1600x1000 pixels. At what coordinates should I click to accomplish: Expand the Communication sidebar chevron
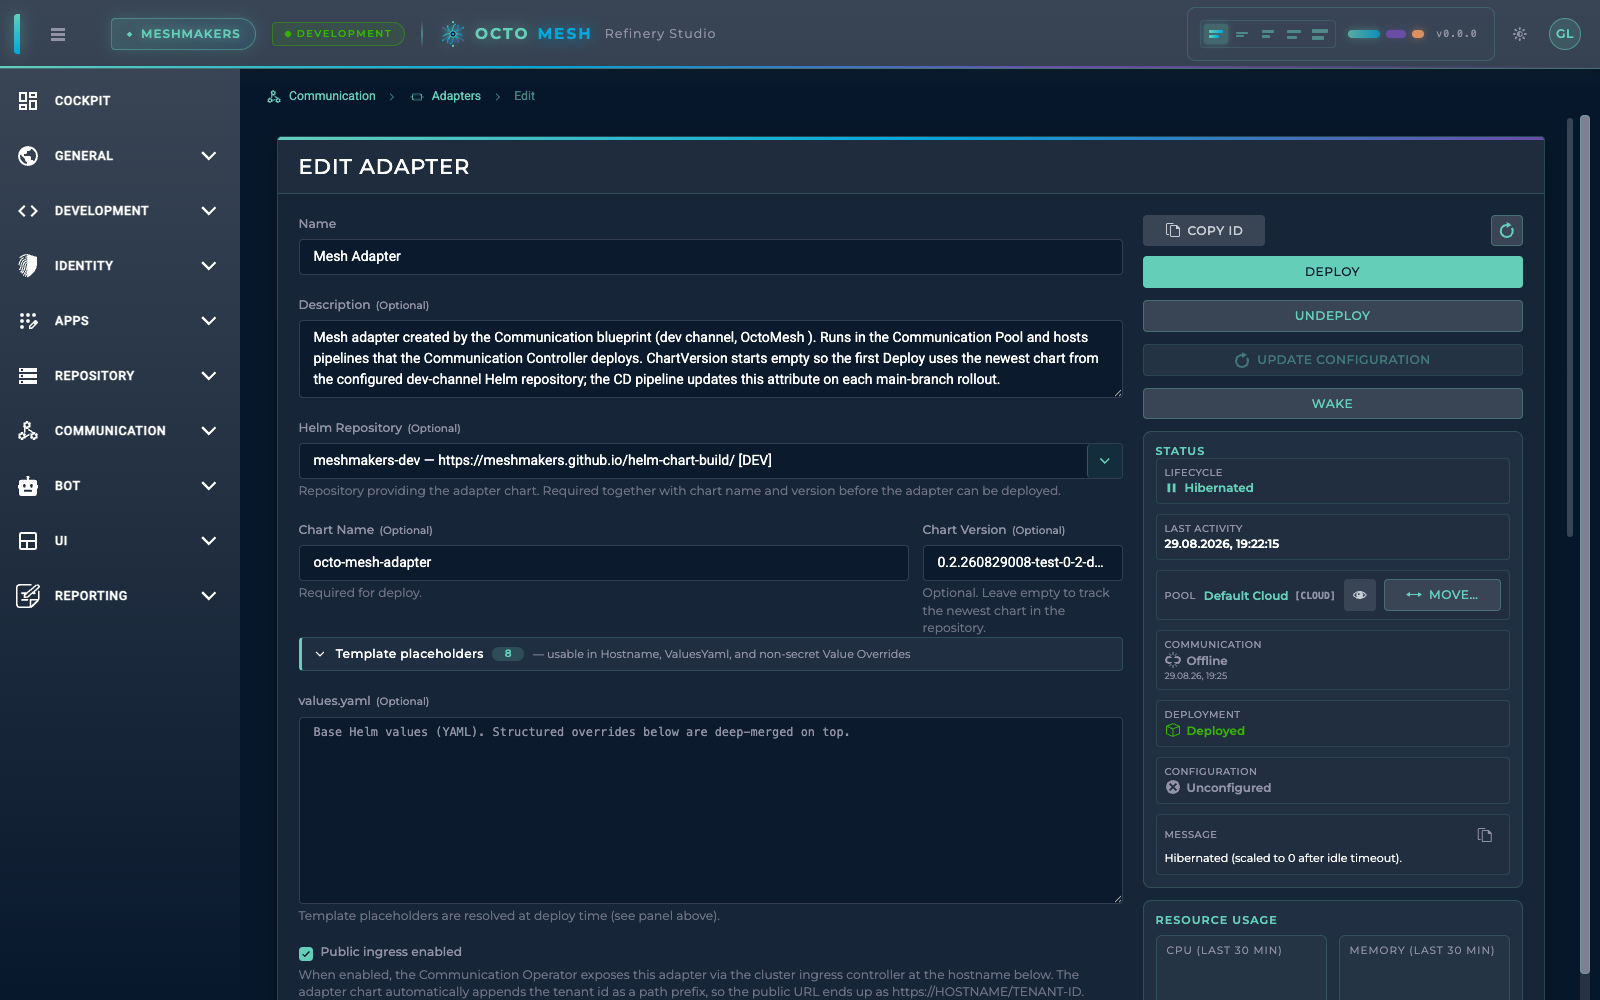(208, 431)
